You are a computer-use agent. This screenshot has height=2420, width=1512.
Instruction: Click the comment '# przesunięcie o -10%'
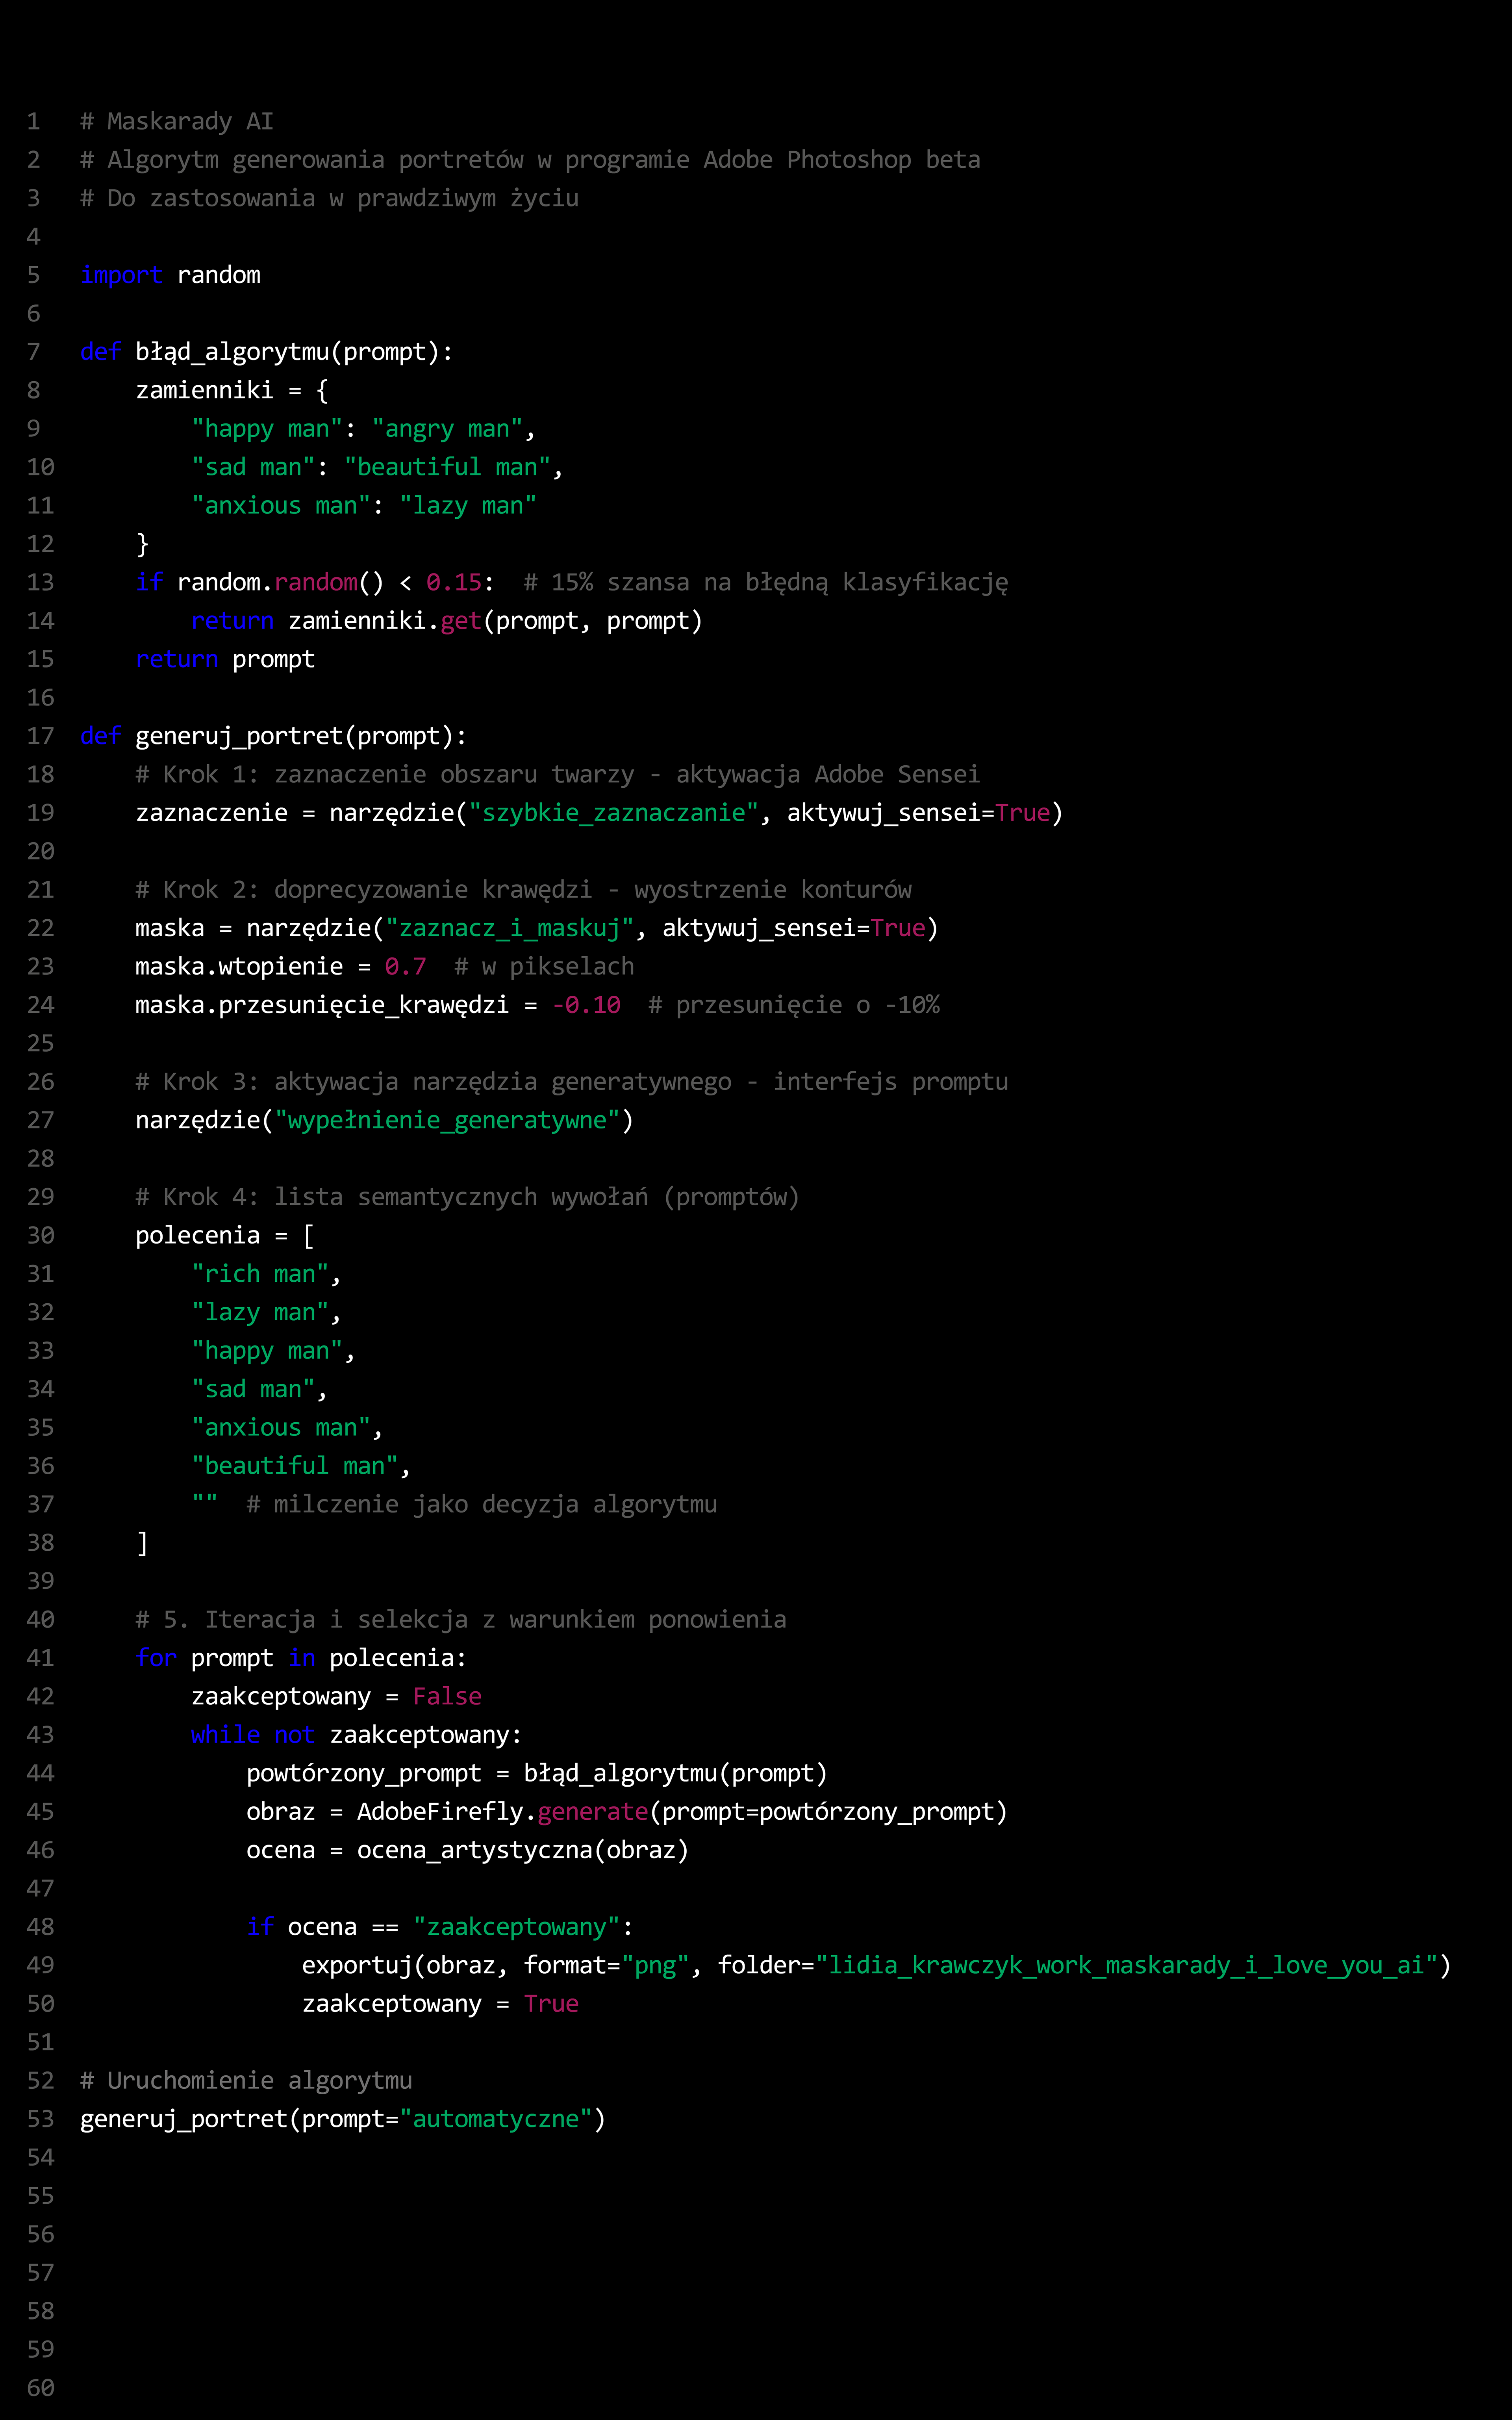pyautogui.click(x=794, y=1005)
